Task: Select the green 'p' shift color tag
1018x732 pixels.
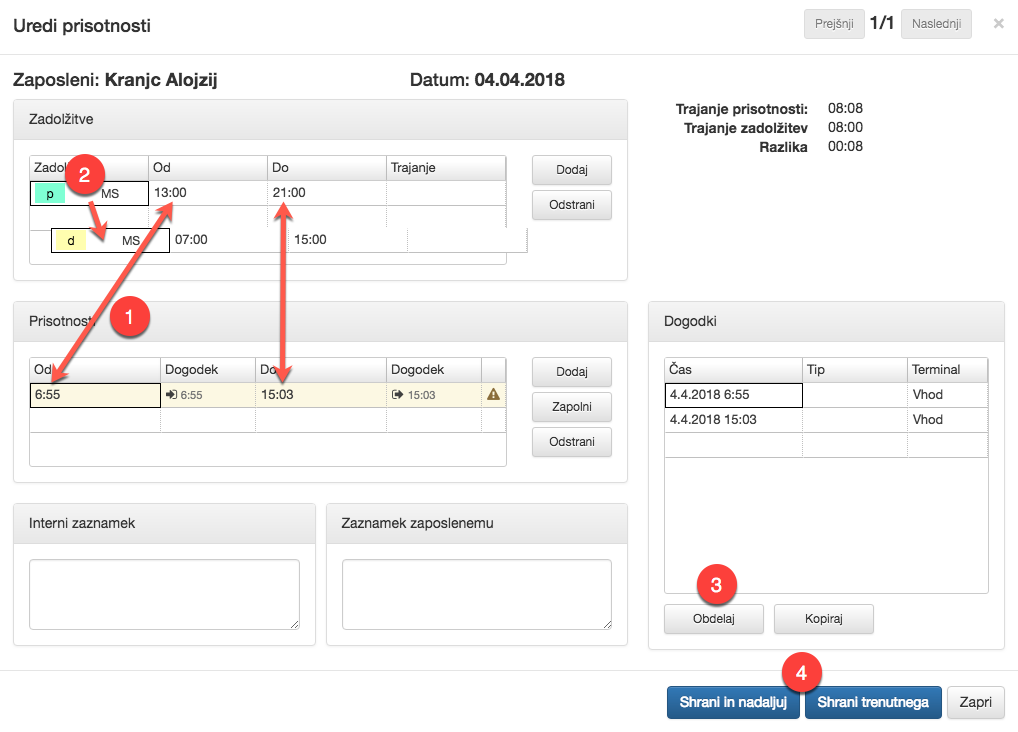Action: click(x=50, y=194)
